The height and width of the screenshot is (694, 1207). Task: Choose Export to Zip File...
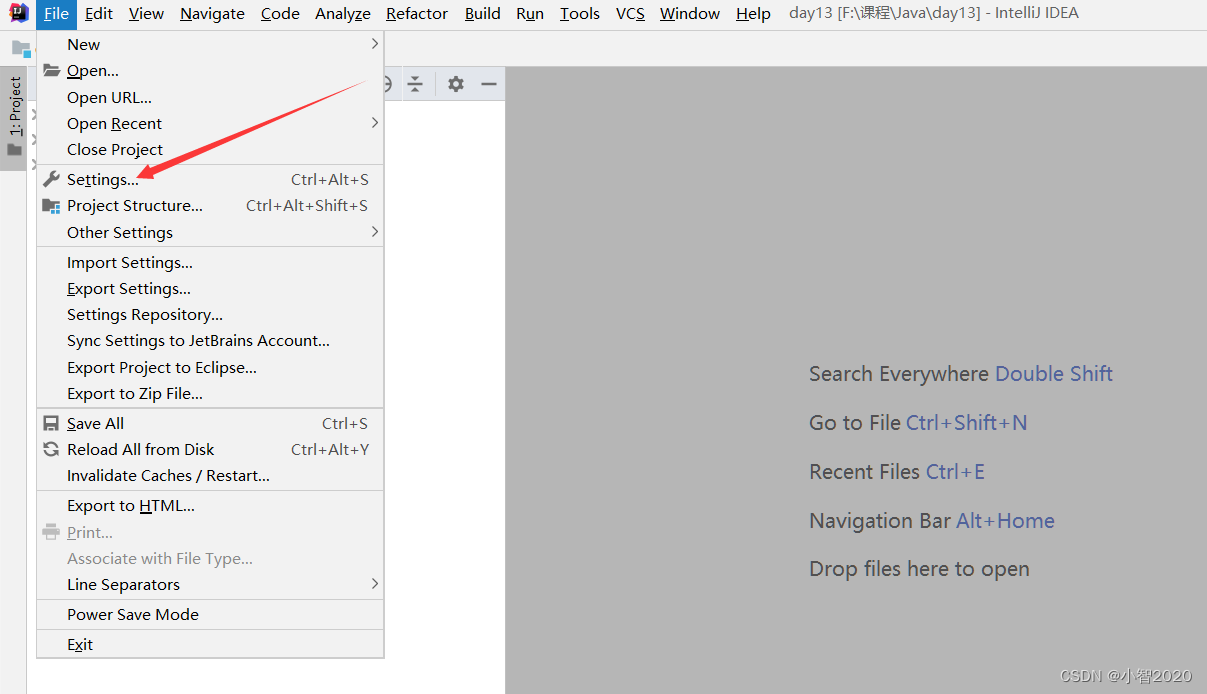point(210,393)
